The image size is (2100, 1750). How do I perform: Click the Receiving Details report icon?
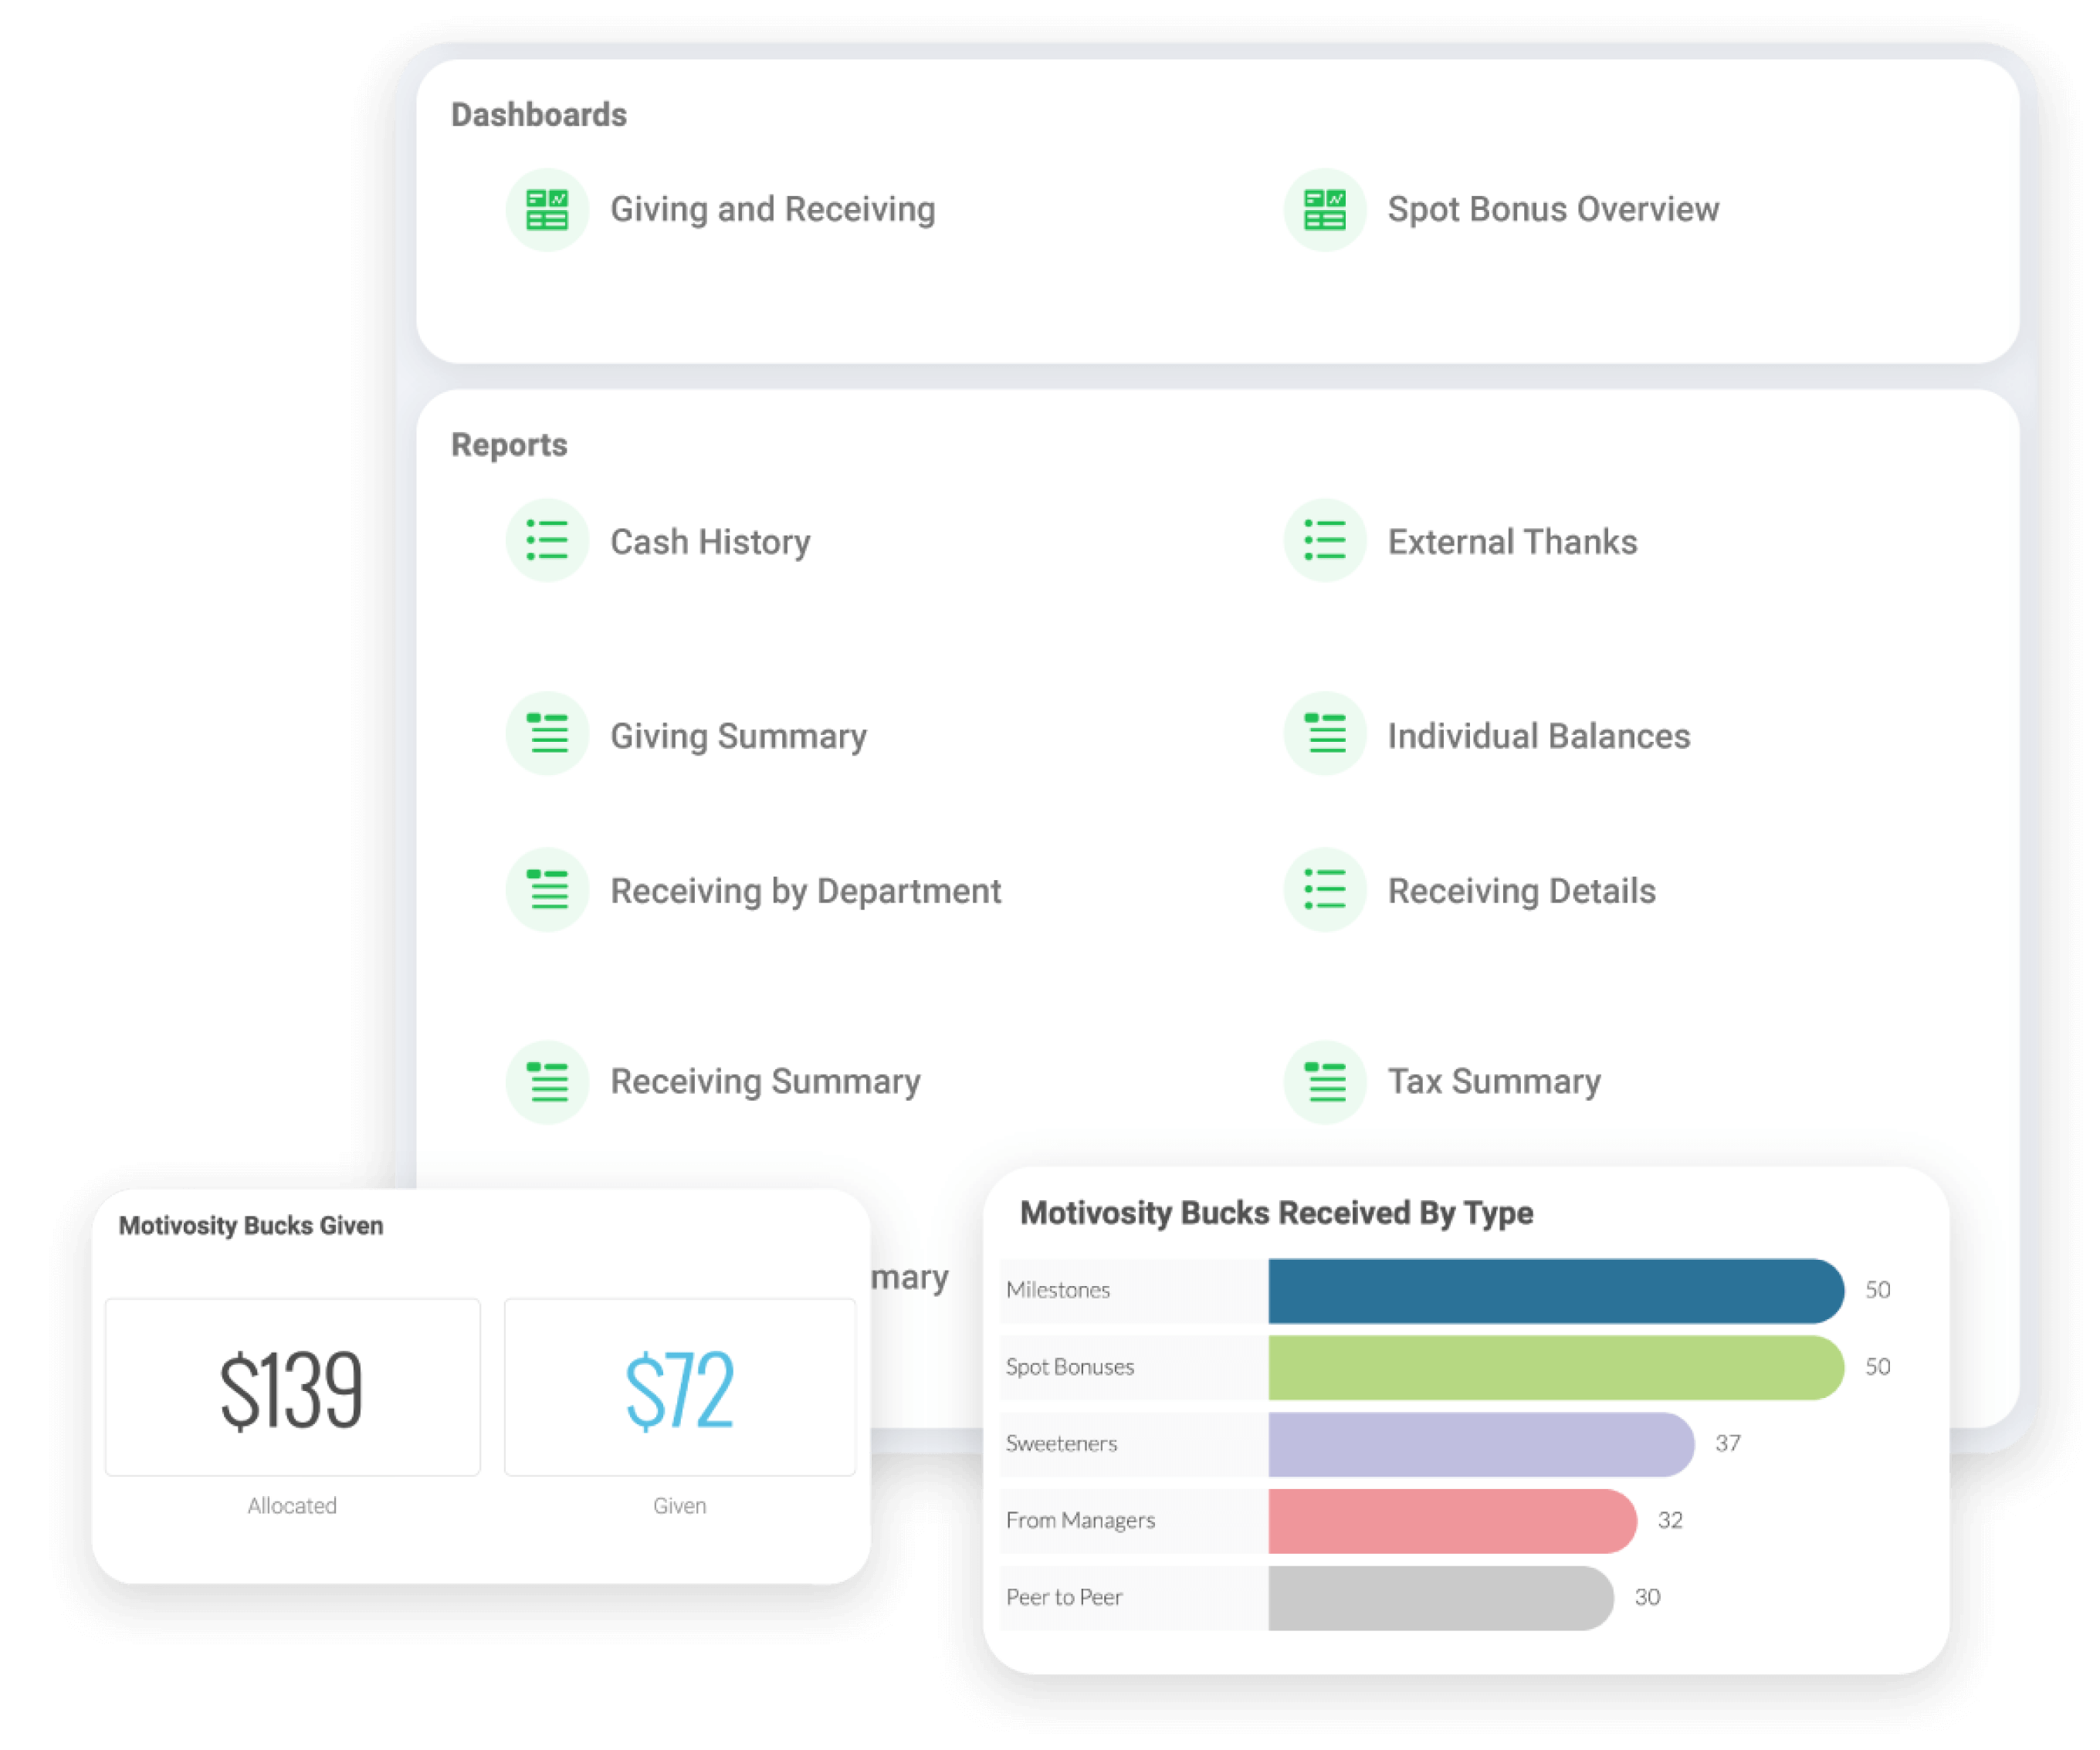[x=1325, y=890]
